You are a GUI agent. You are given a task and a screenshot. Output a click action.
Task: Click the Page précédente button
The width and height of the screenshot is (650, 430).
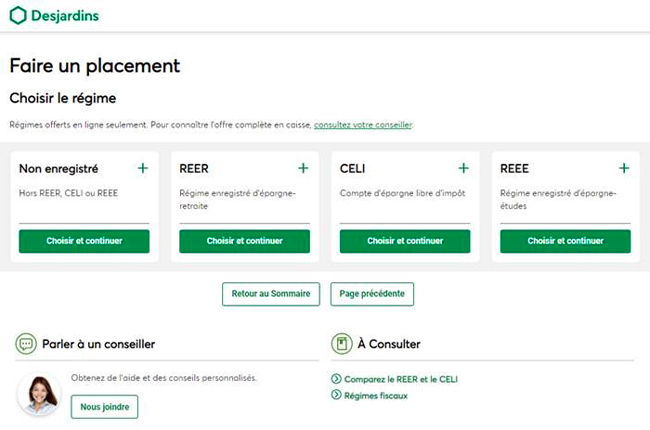tap(372, 294)
